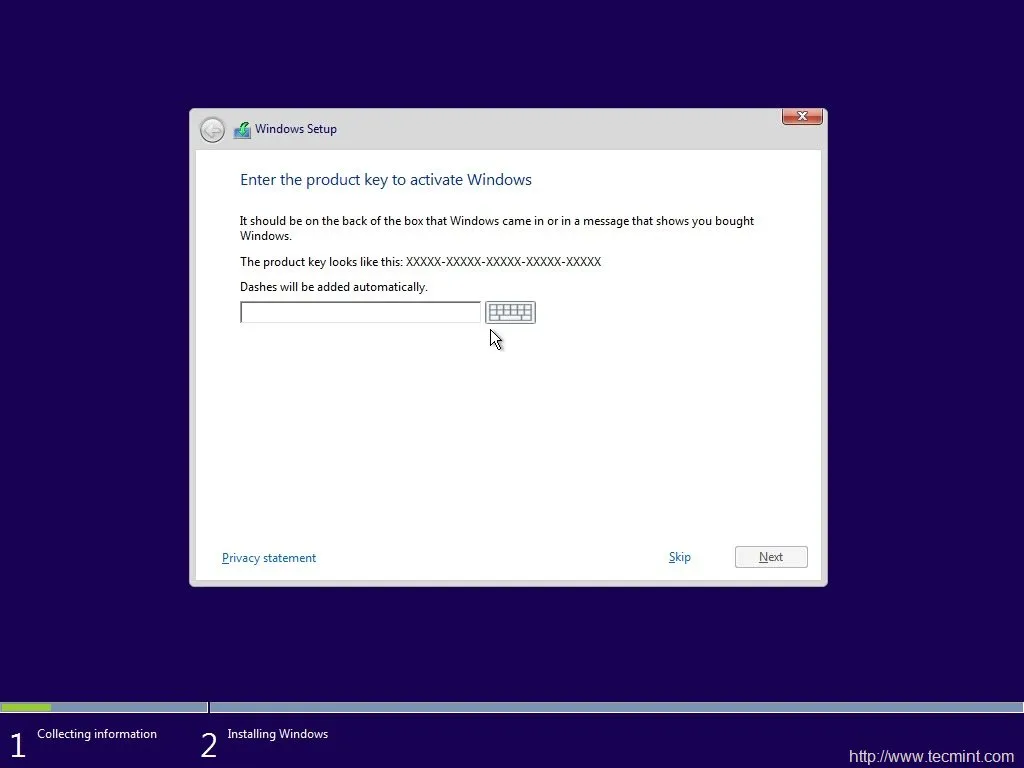Viewport: 1024px width, 768px height.
Task: Open the Privacy statement link
Action: (268, 559)
